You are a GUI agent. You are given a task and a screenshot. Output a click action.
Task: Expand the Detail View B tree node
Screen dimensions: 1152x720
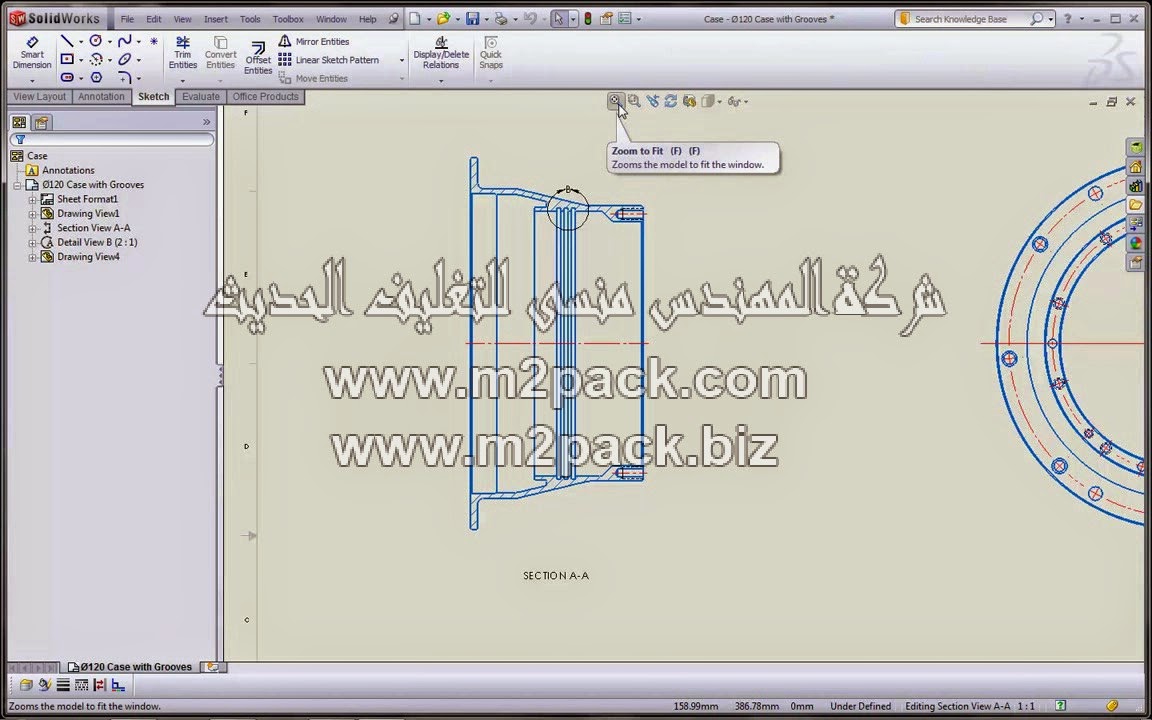pos(32,242)
